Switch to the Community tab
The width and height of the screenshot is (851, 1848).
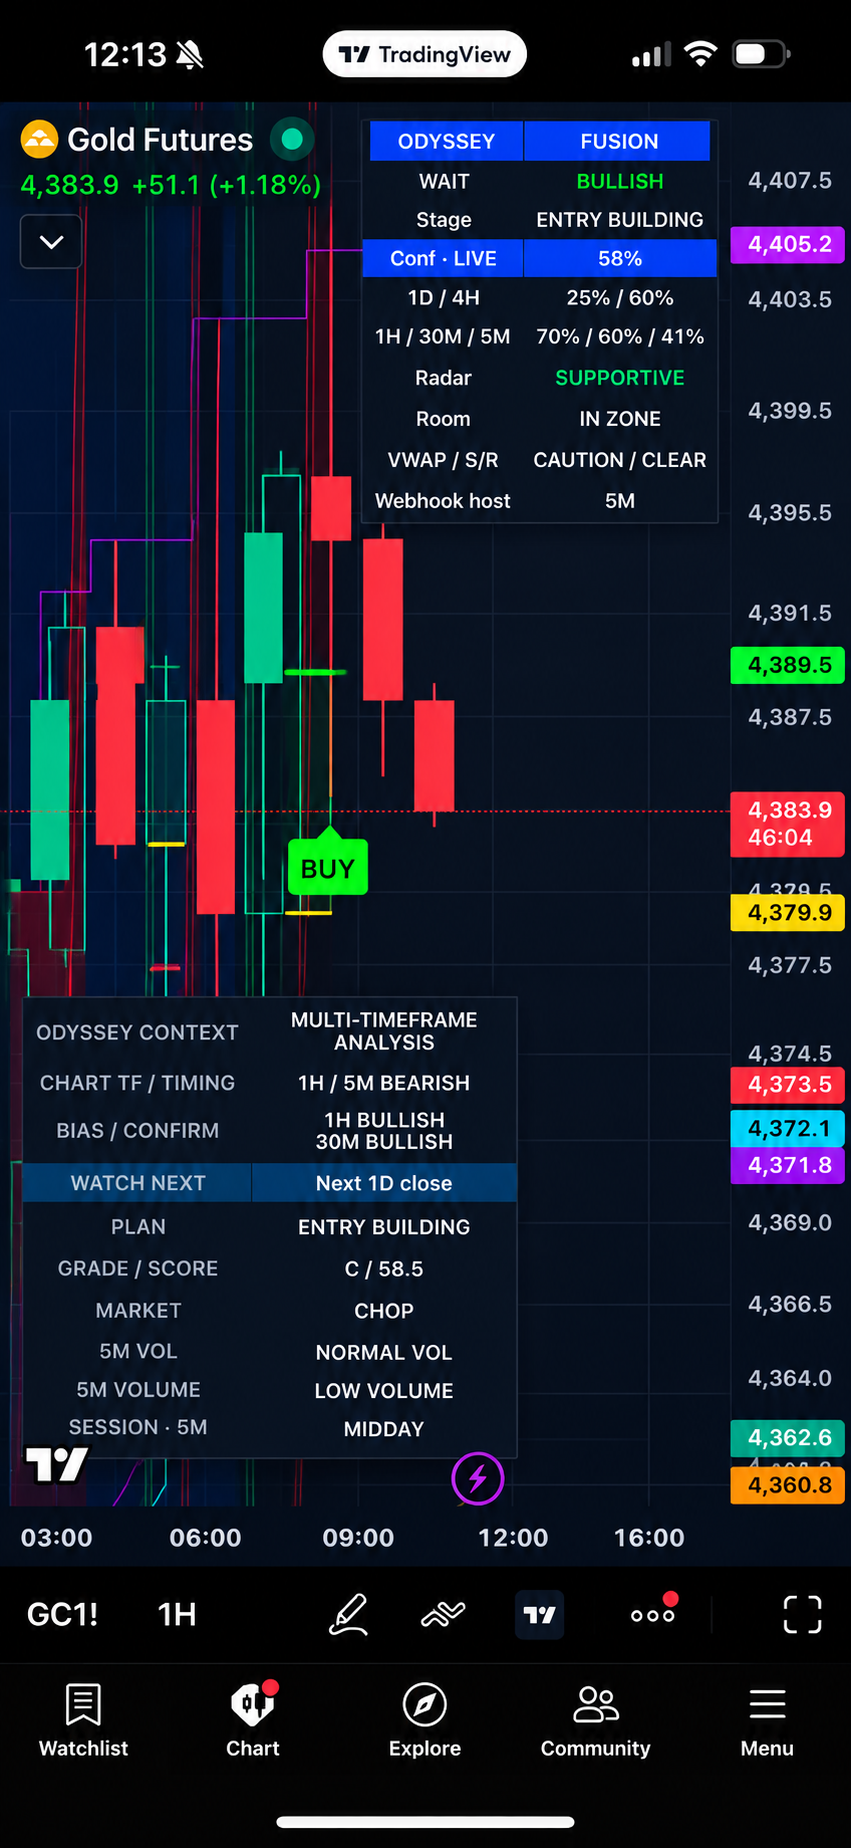(595, 1720)
